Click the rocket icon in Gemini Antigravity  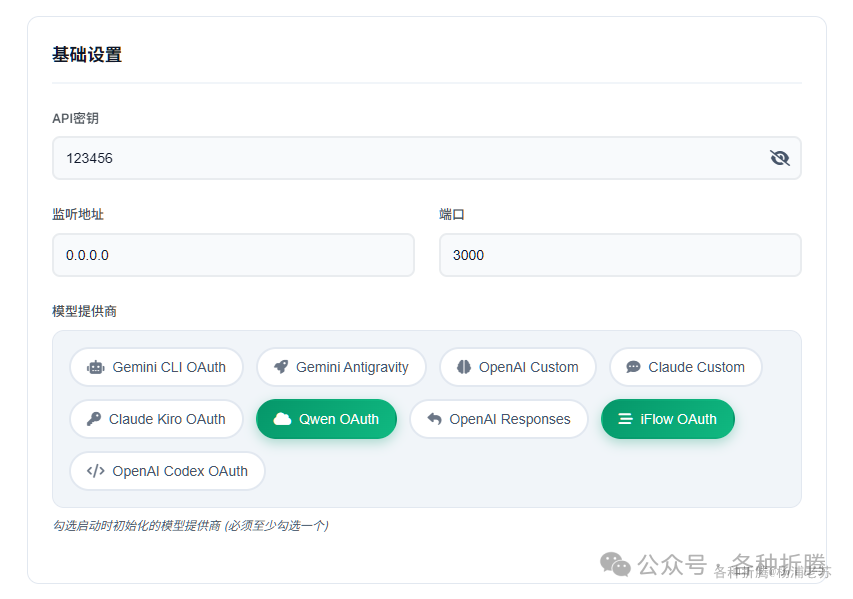(x=281, y=367)
